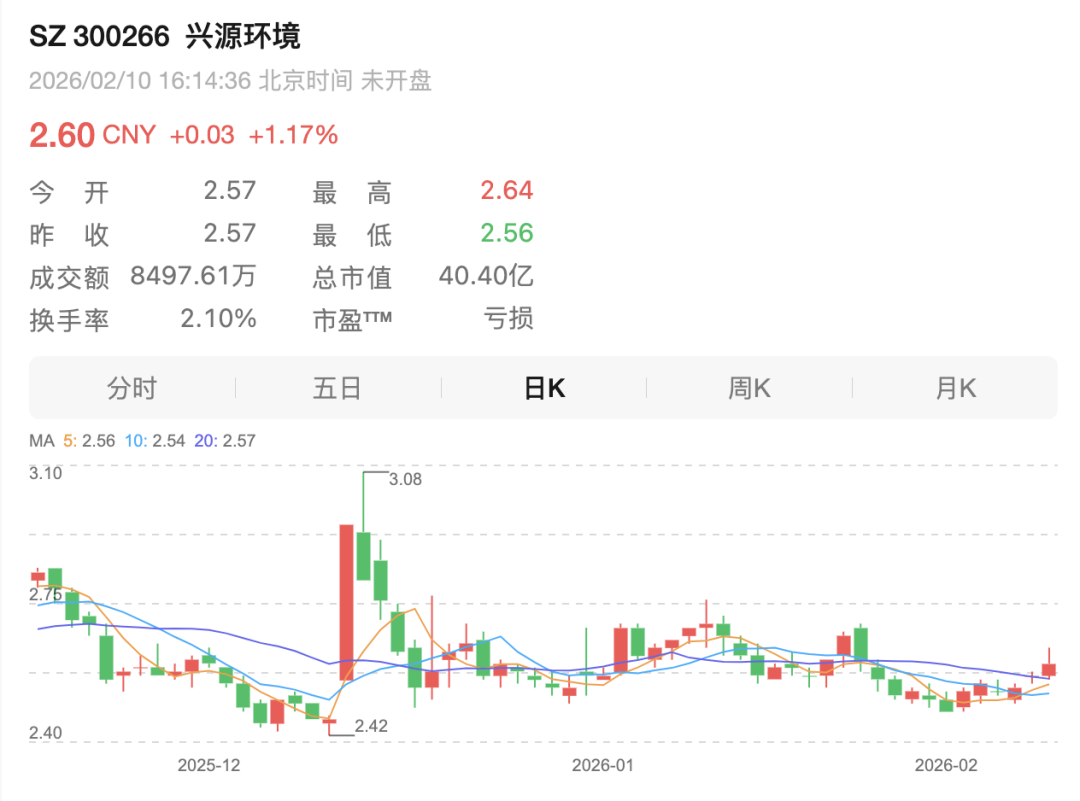The width and height of the screenshot is (1080, 801).
Task: Click the 换手率 value 2.10%
Action: click(218, 319)
